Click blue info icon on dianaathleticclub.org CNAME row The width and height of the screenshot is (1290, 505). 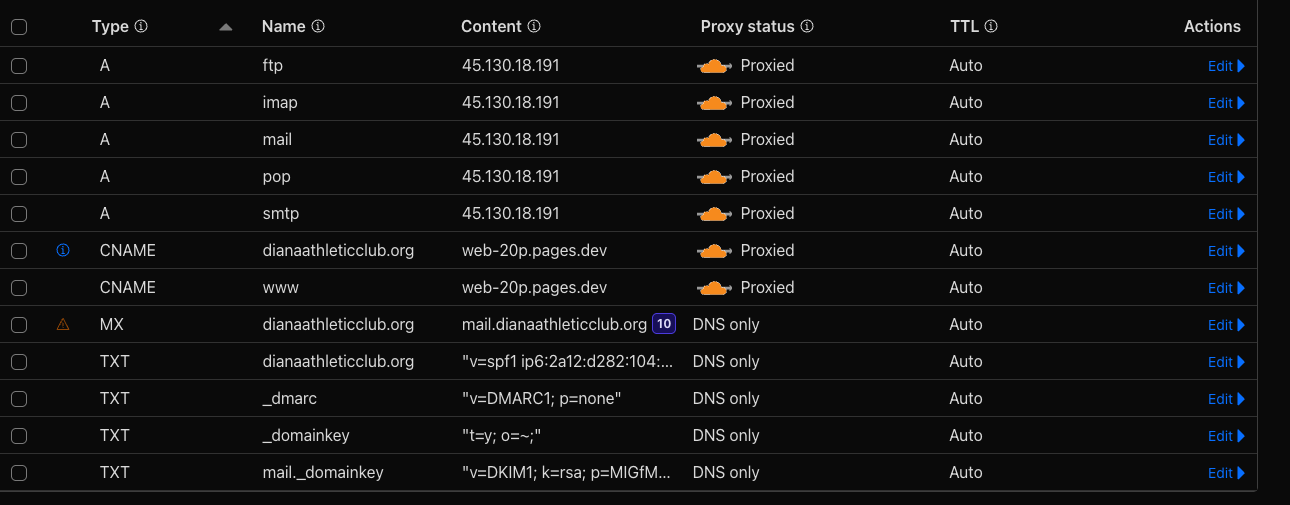coord(63,250)
